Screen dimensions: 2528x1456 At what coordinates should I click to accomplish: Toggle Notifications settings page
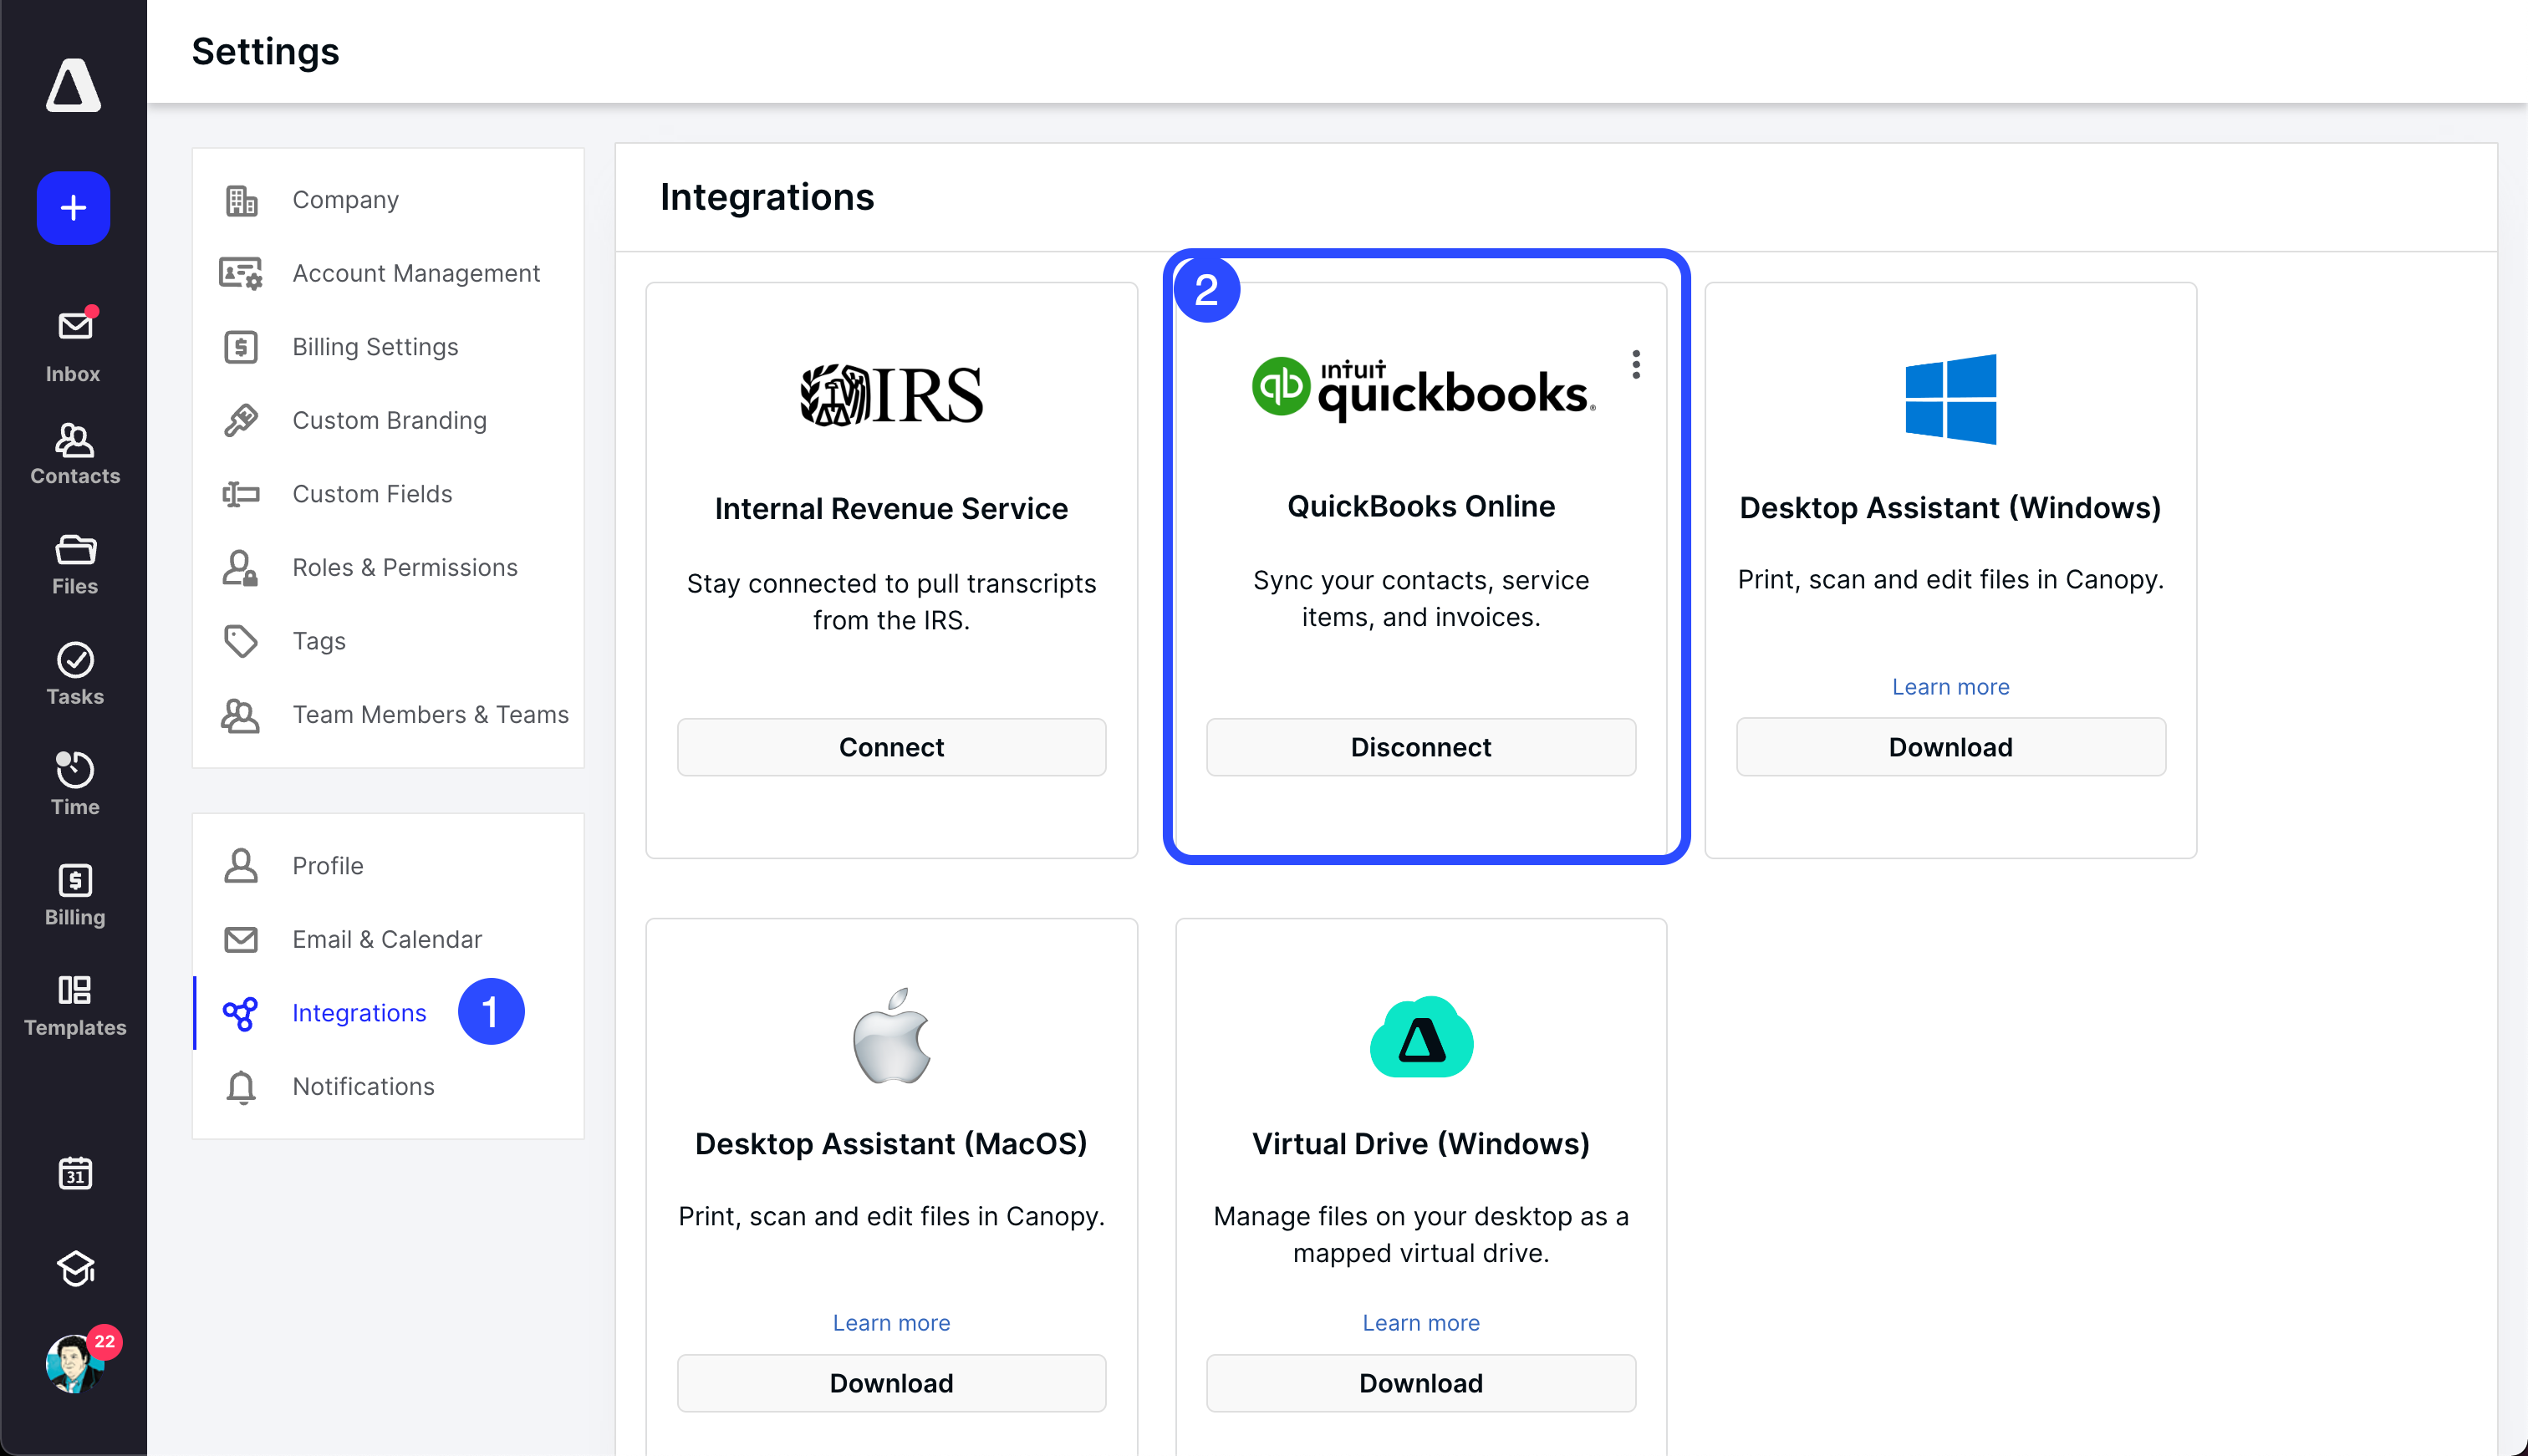tap(364, 1087)
